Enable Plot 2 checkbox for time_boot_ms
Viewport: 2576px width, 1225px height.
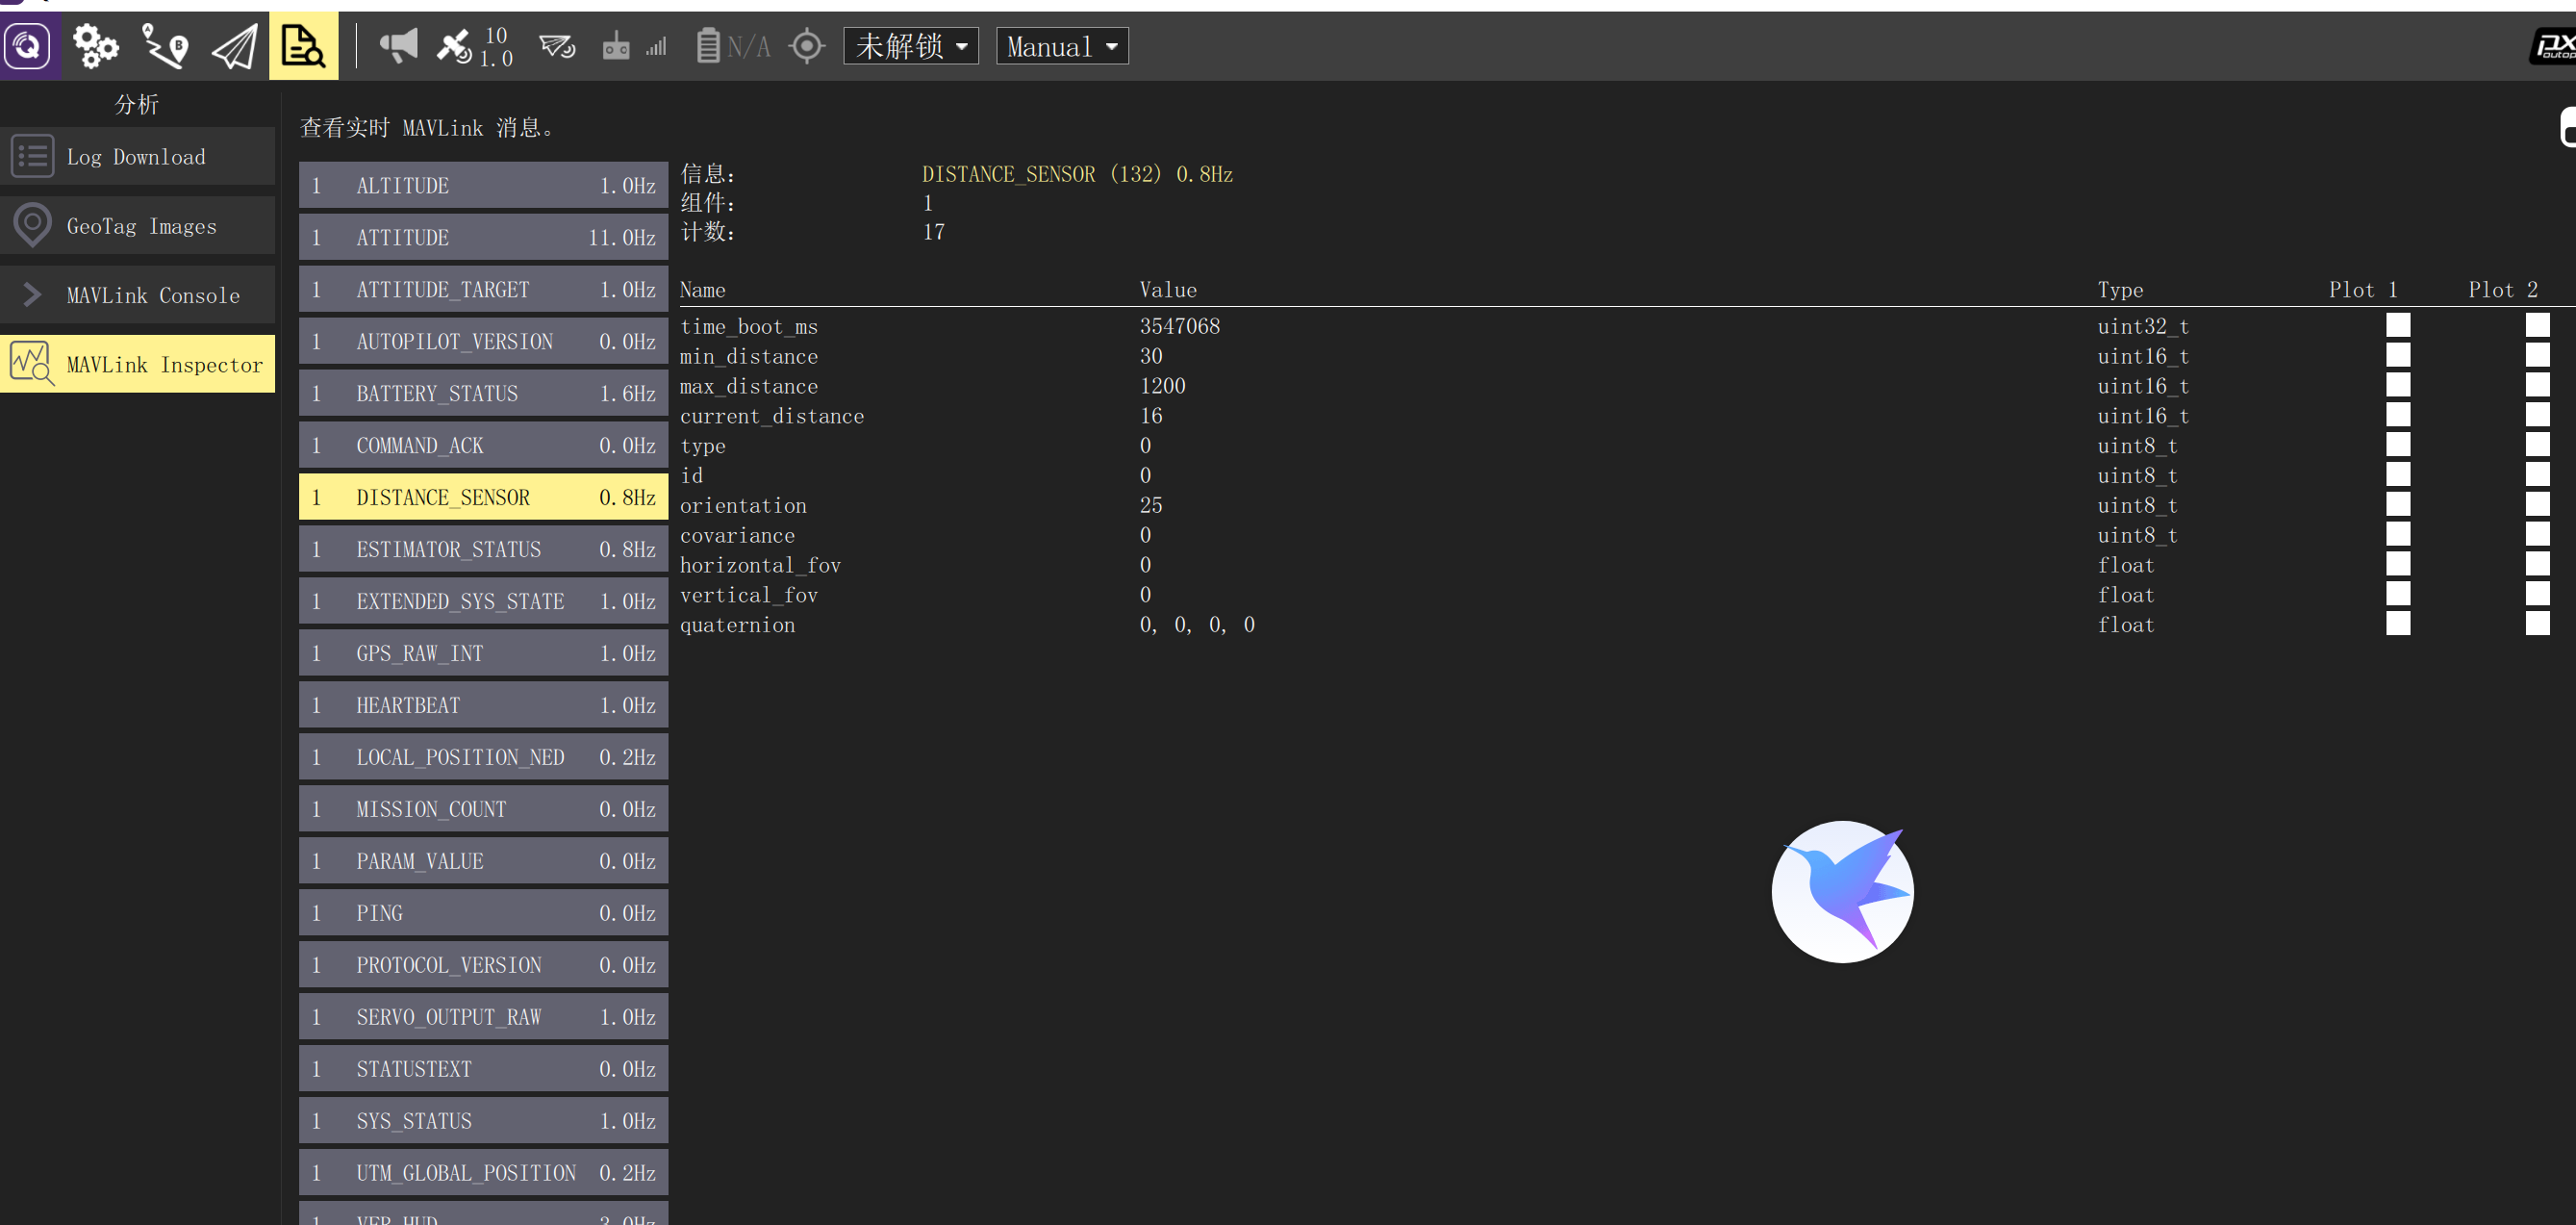pyautogui.click(x=2536, y=325)
